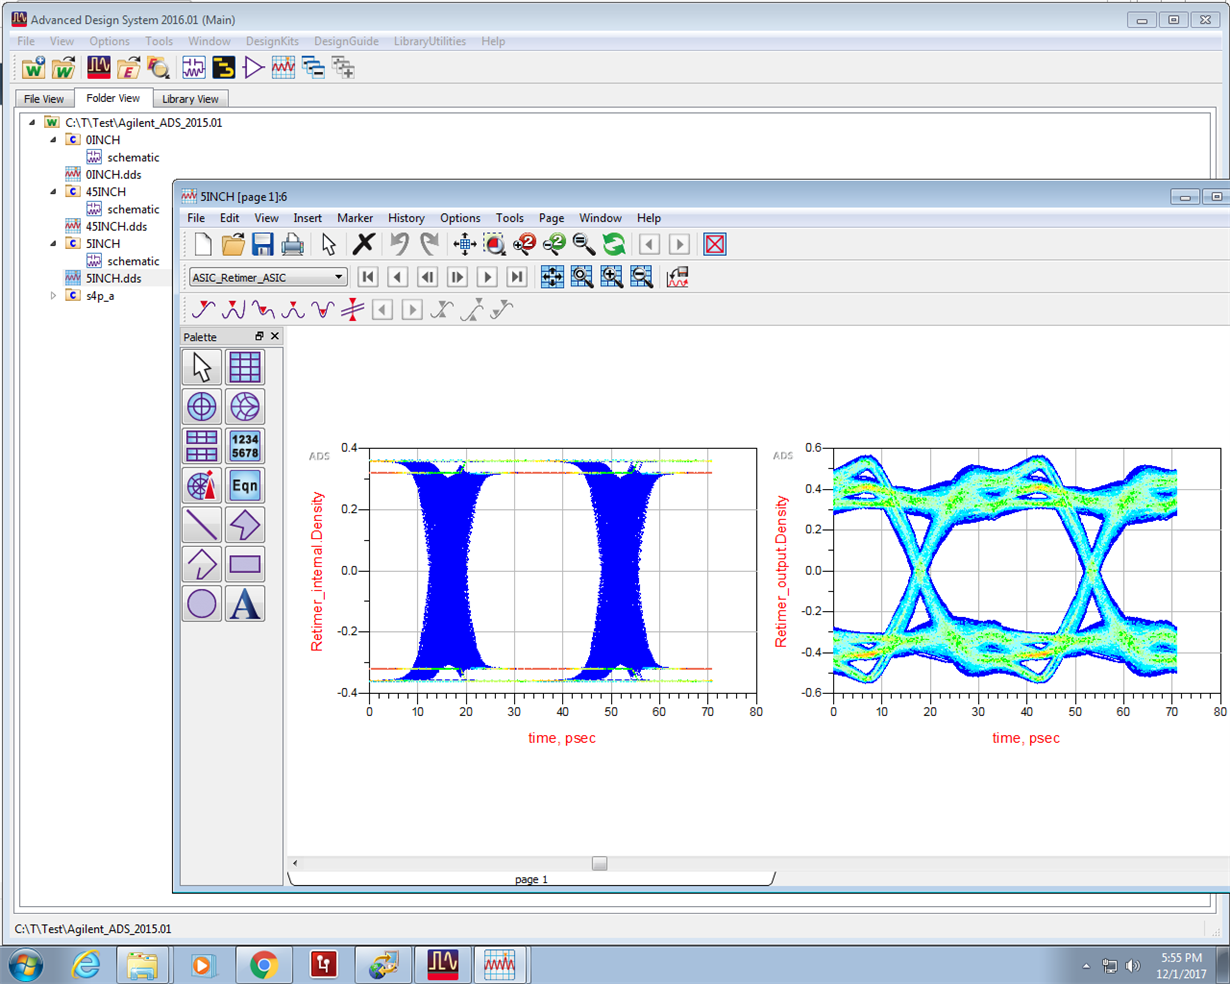
Task: Click the New Workspace icon in Main window
Action: (34, 68)
